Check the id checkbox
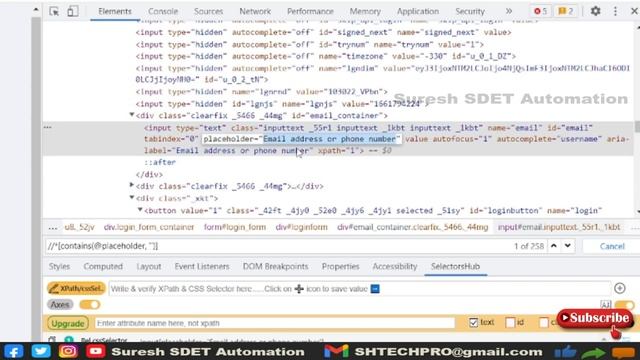Screen dimensions: 640x360 pyautogui.click(x=510, y=322)
